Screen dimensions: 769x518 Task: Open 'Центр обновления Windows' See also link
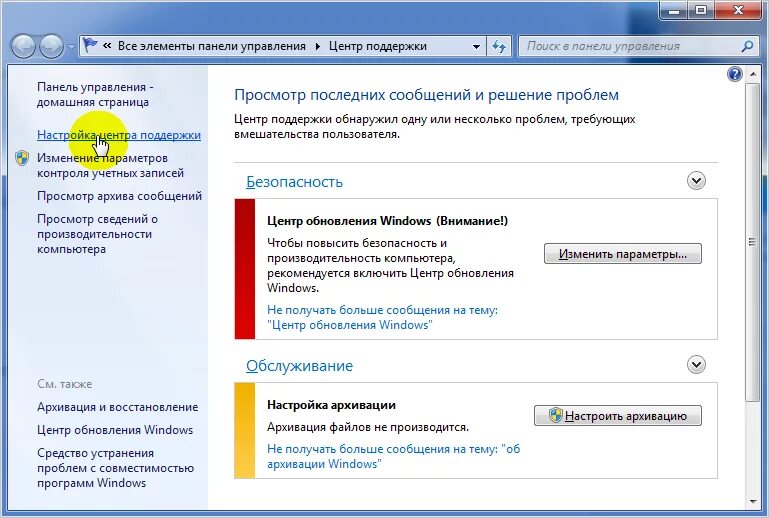click(x=115, y=430)
